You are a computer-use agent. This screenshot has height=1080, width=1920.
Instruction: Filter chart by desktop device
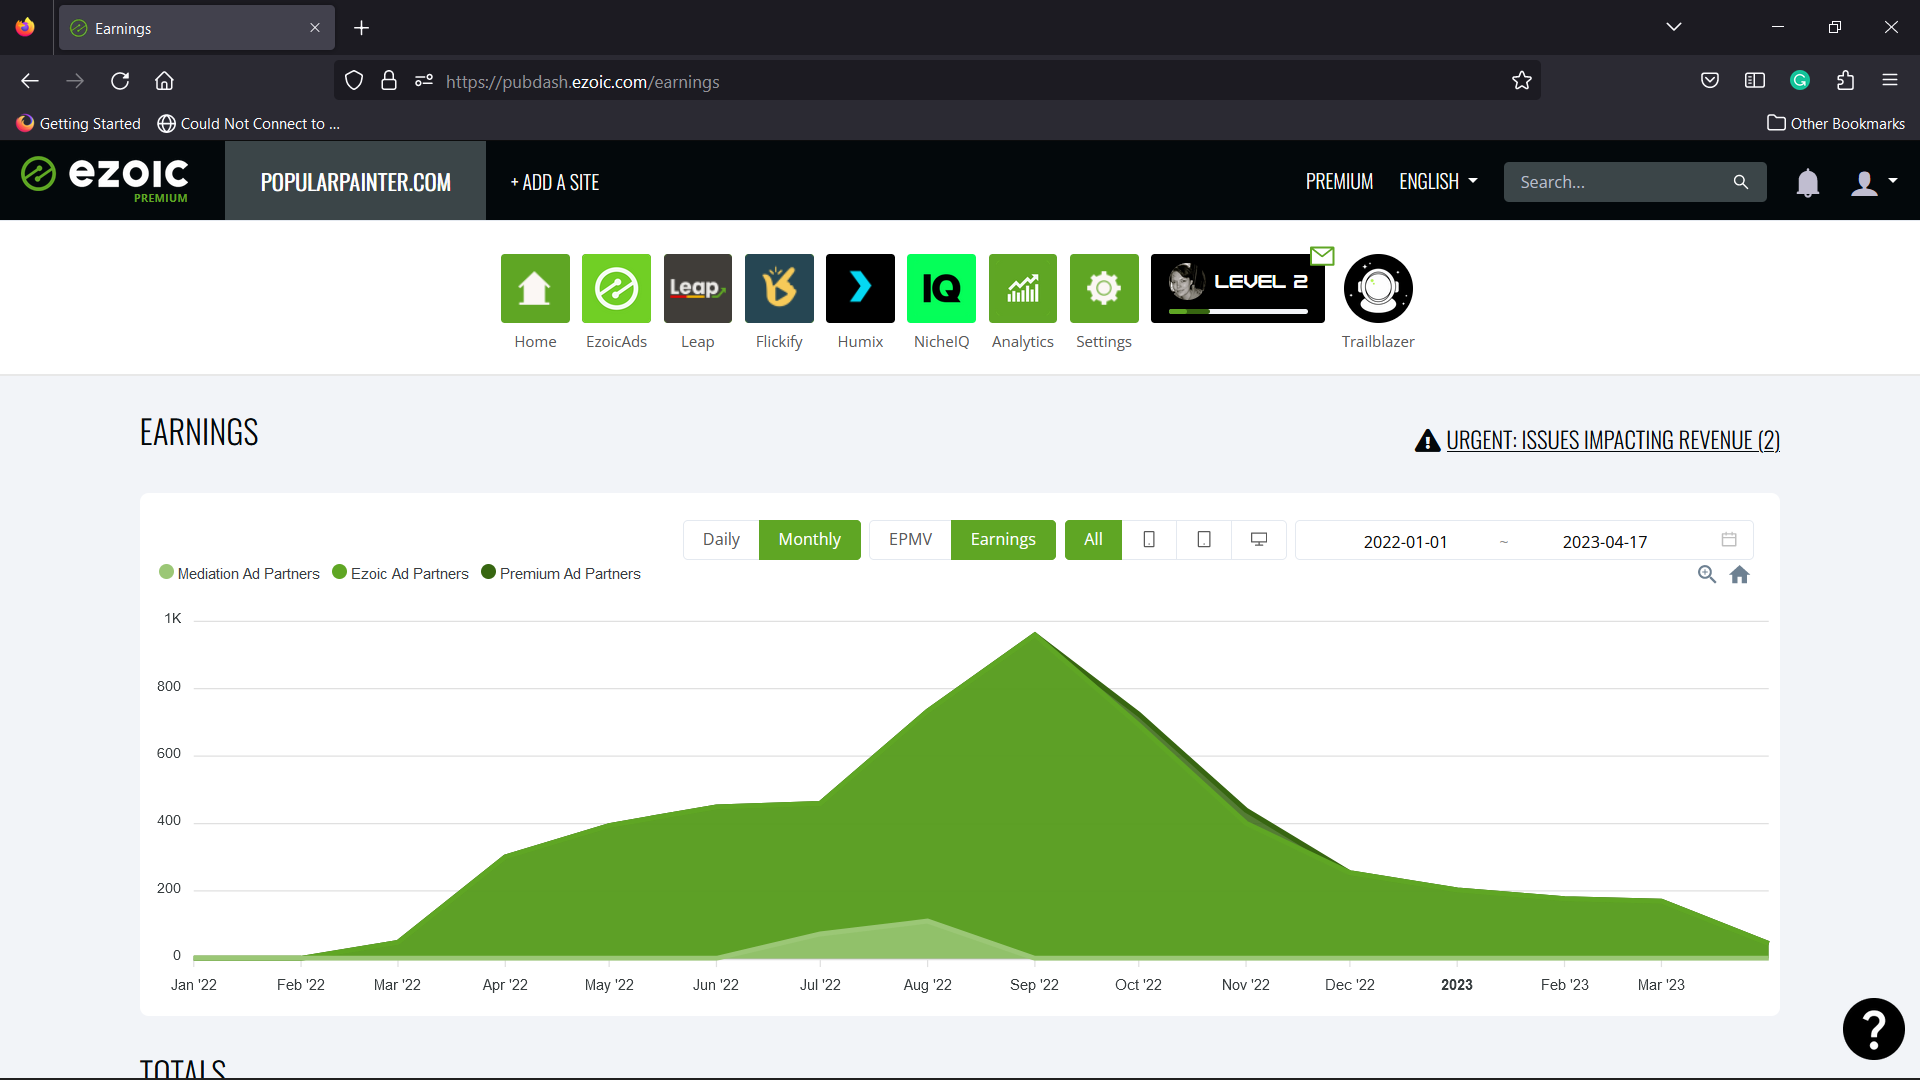[1259, 540]
